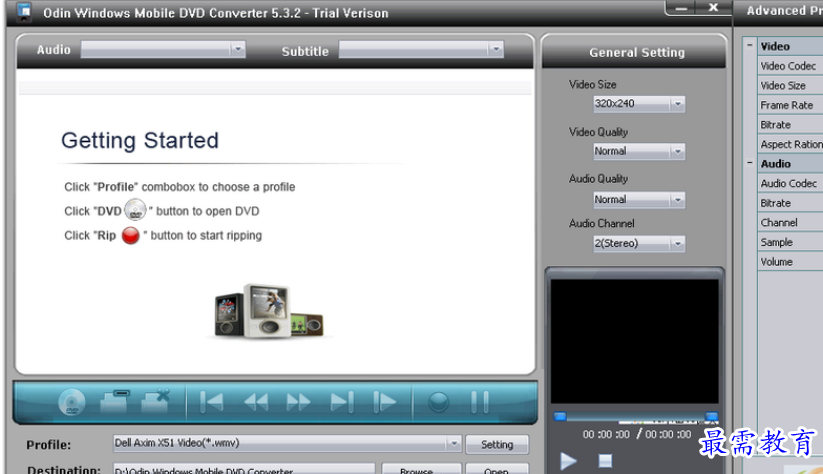Screen dimensions: 823x474
Task: Click the rewind button in the playback toolbar
Action: coord(256,402)
